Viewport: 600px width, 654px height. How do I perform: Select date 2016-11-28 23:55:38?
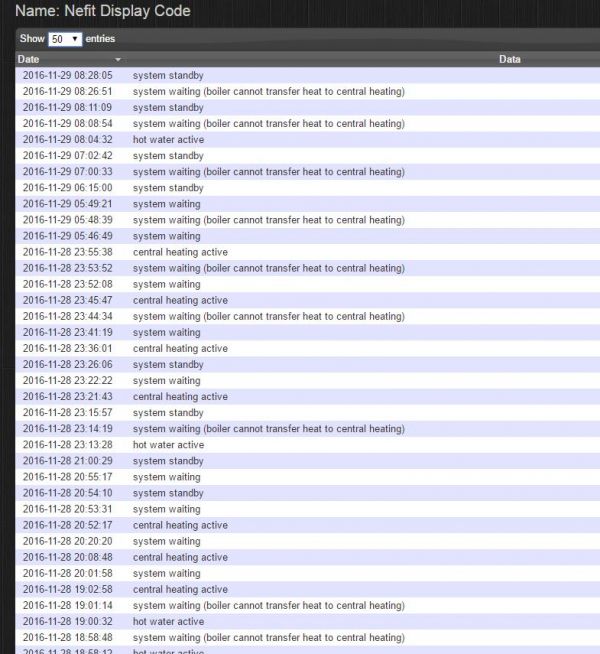tap(68, 252)
